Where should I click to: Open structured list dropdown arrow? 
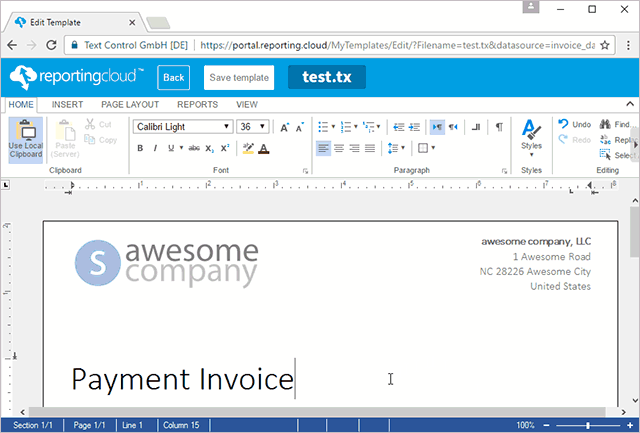378,127
